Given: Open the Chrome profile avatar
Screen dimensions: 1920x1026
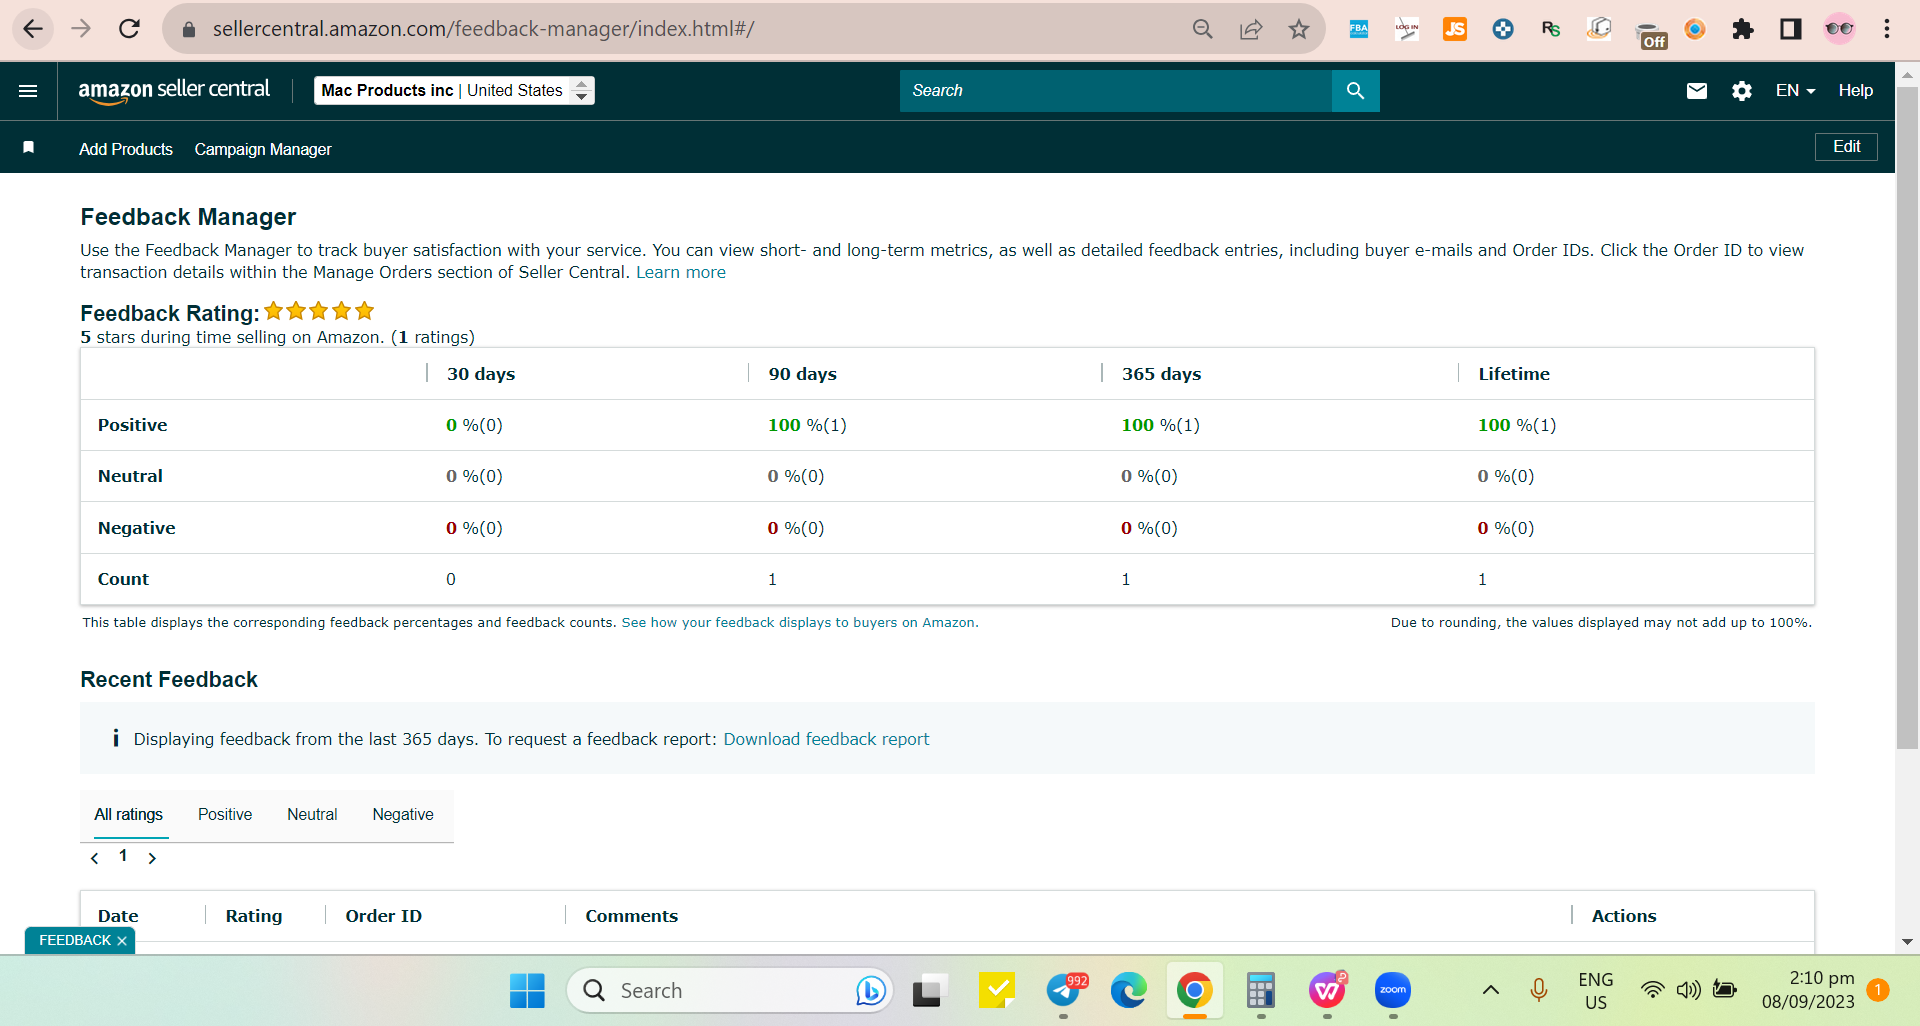Looking at the screenshot, I should point(1838,29).
